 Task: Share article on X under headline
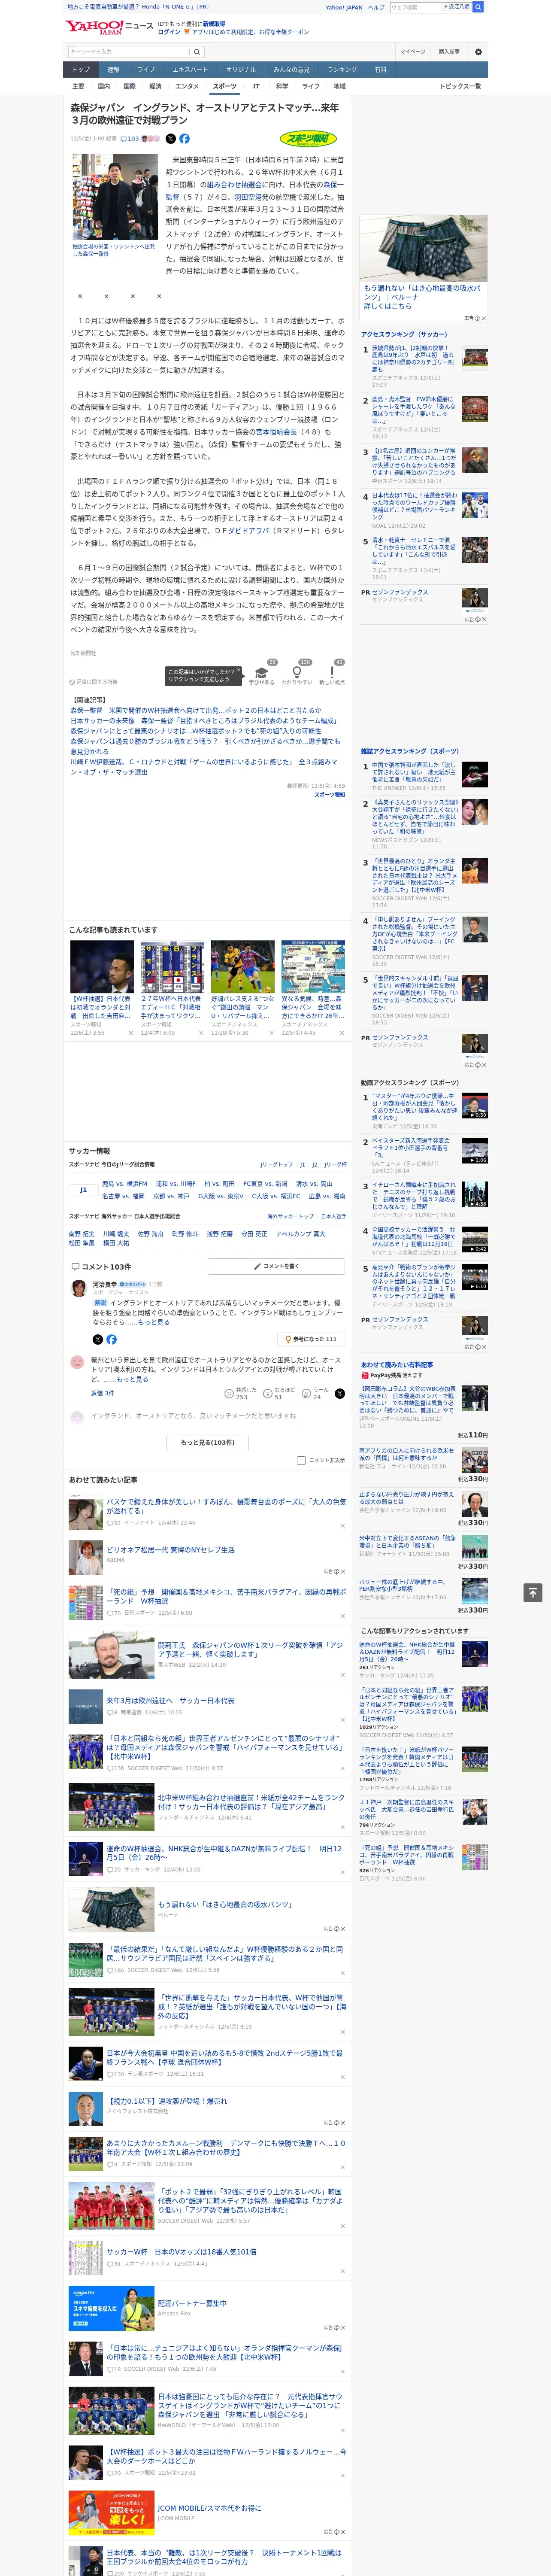170,139
